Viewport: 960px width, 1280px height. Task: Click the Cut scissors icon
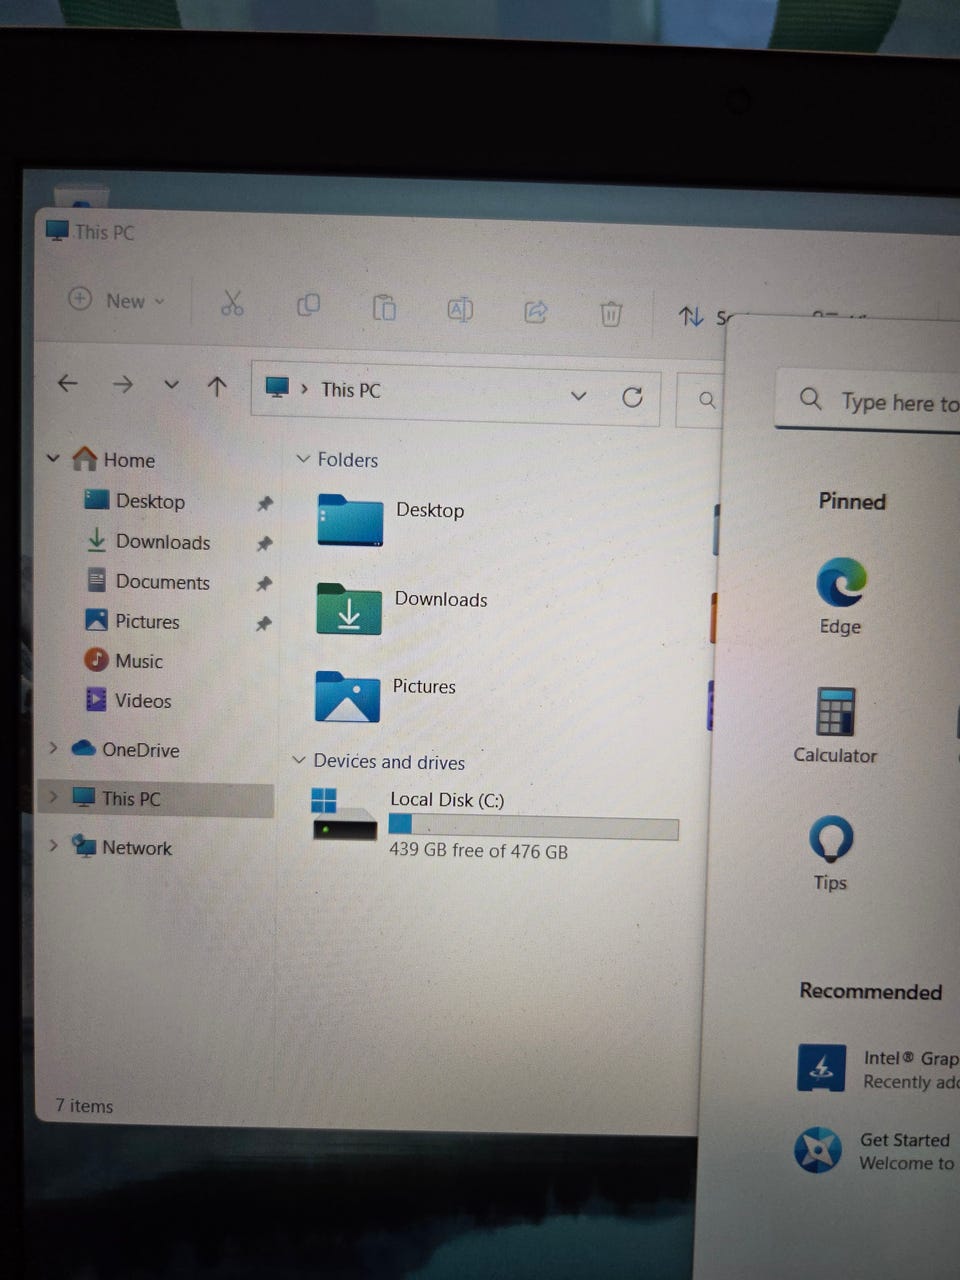point(232,303)
